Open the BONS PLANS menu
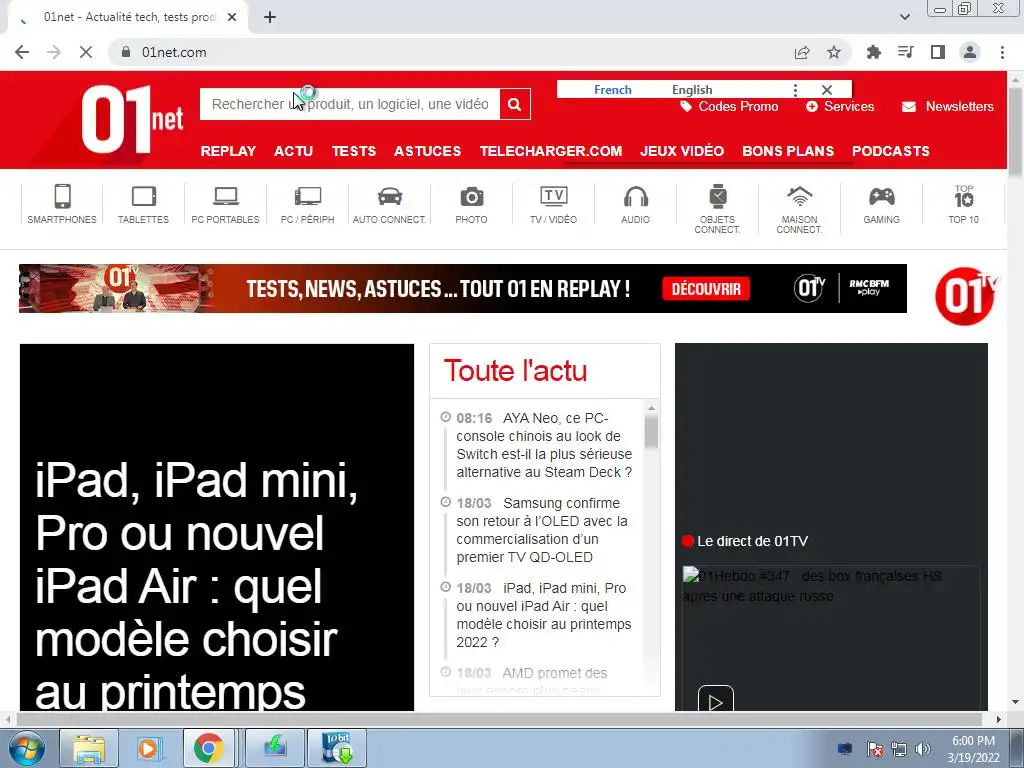The width and height of the screenshot is (1024, 768). click(x=788, y=151)
